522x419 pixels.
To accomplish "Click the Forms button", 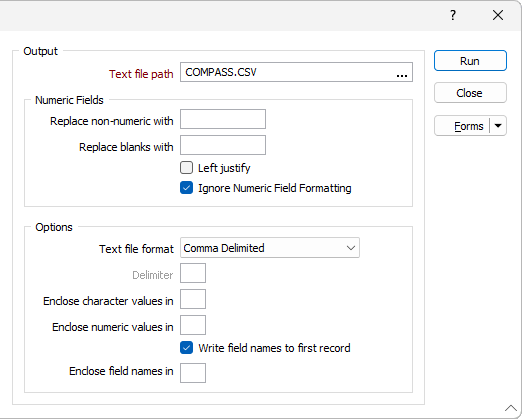I will [462, 126].
